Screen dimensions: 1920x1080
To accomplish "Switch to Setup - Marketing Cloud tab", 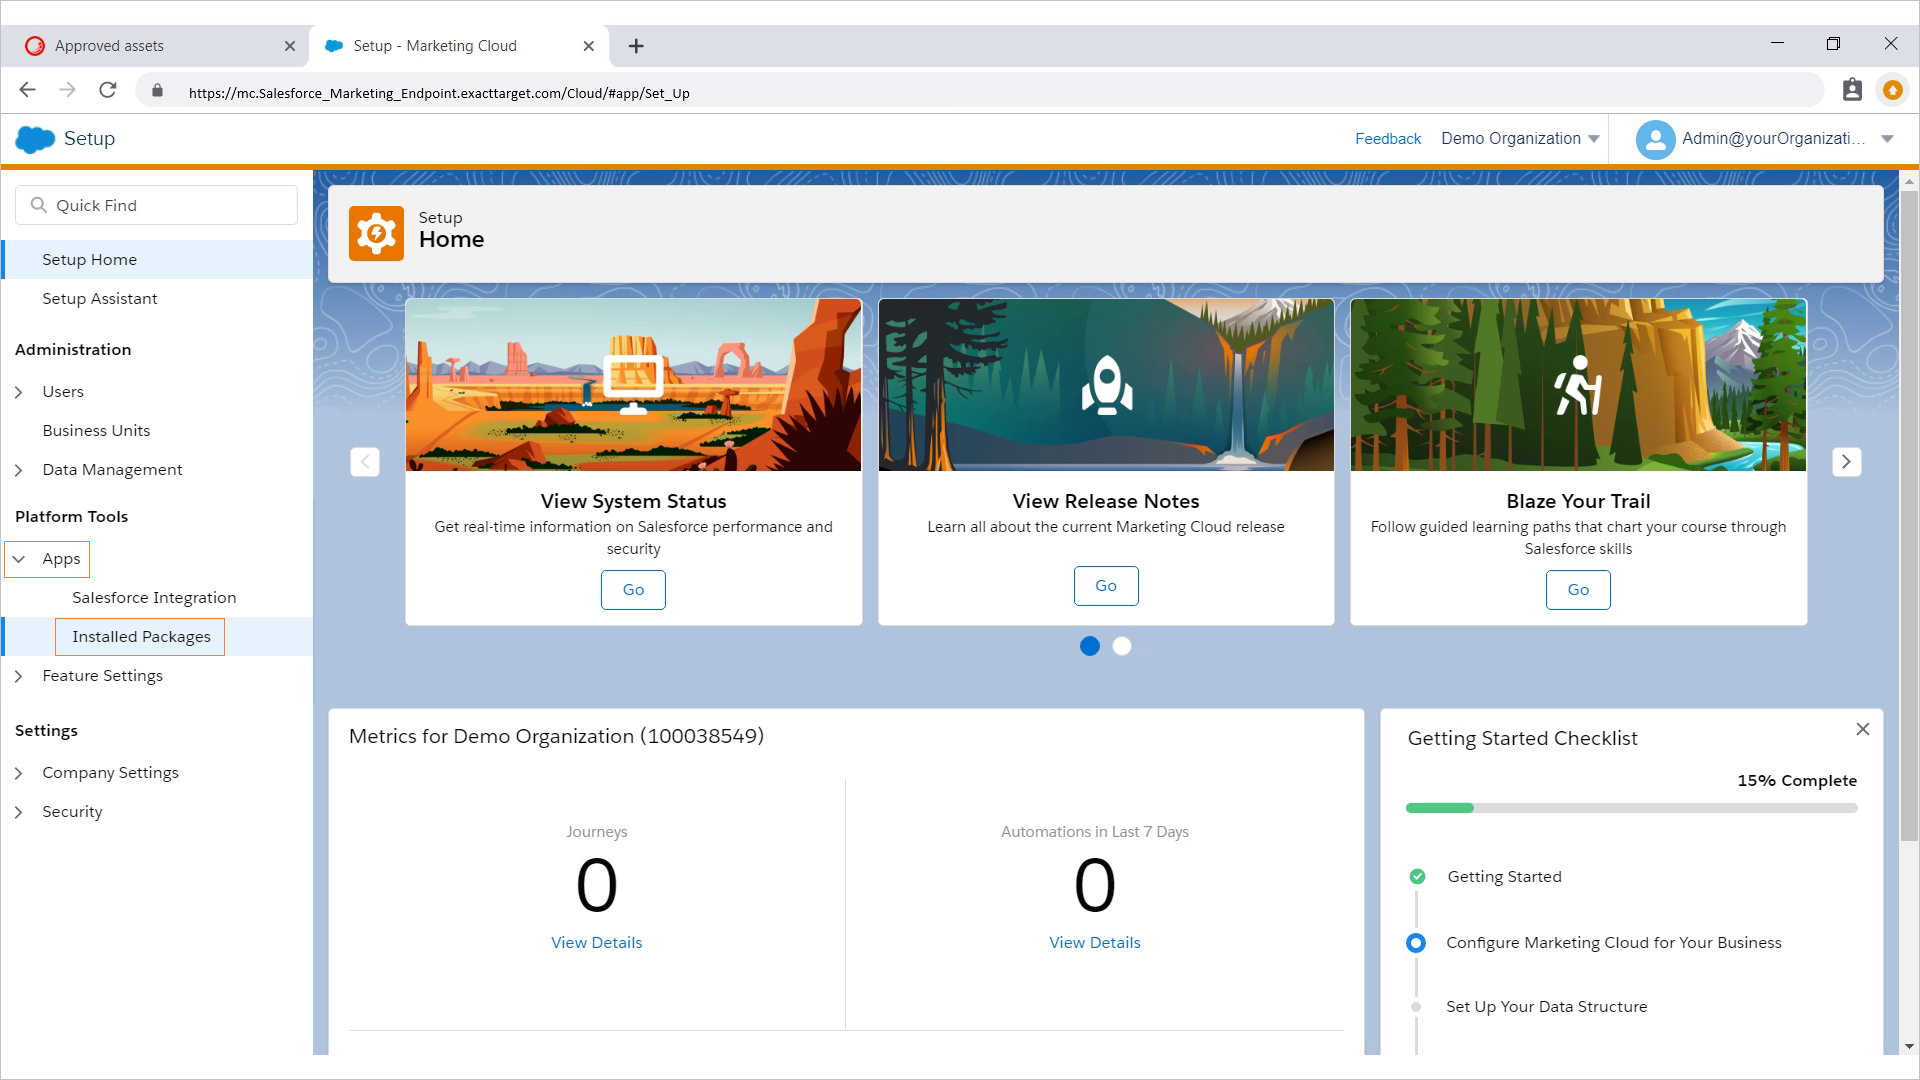I will tap(460, 46).
